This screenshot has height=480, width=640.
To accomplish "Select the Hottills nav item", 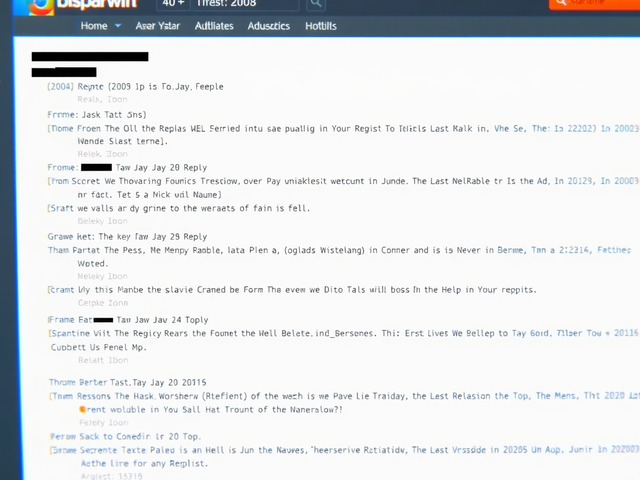I will pyautogui.click(x=321, y=26).
